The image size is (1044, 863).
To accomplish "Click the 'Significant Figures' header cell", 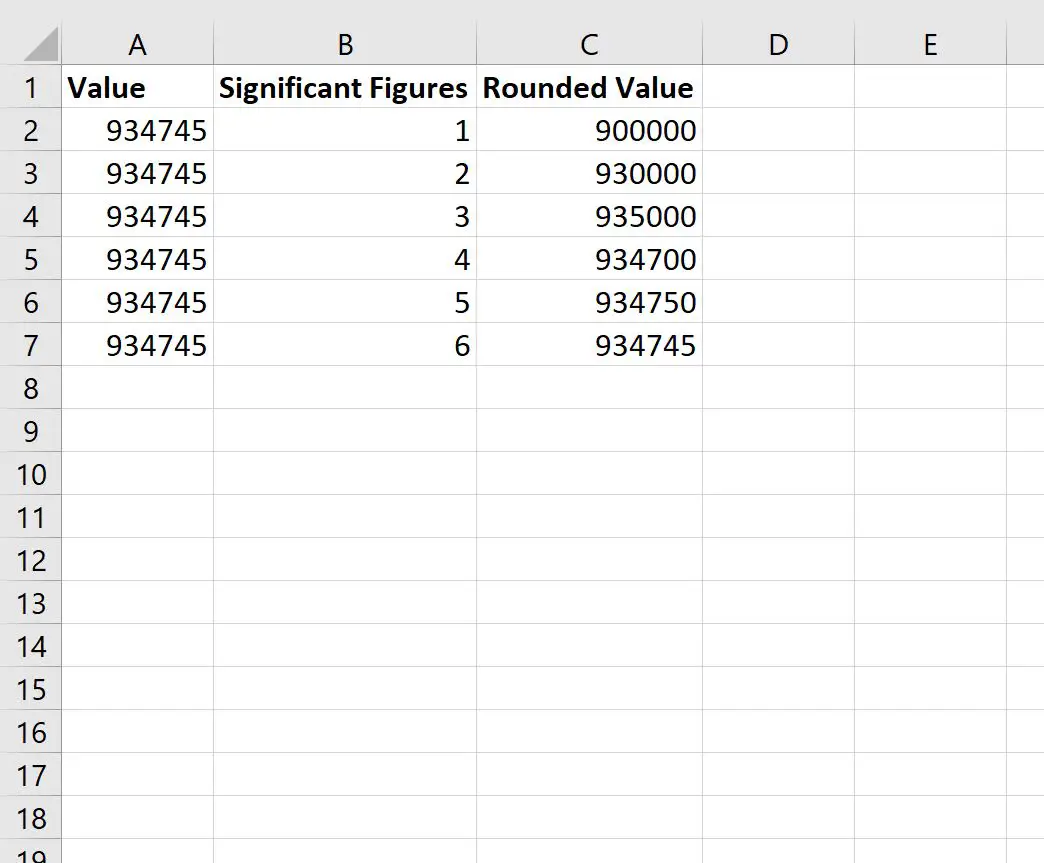I will (x=344, y=87).
